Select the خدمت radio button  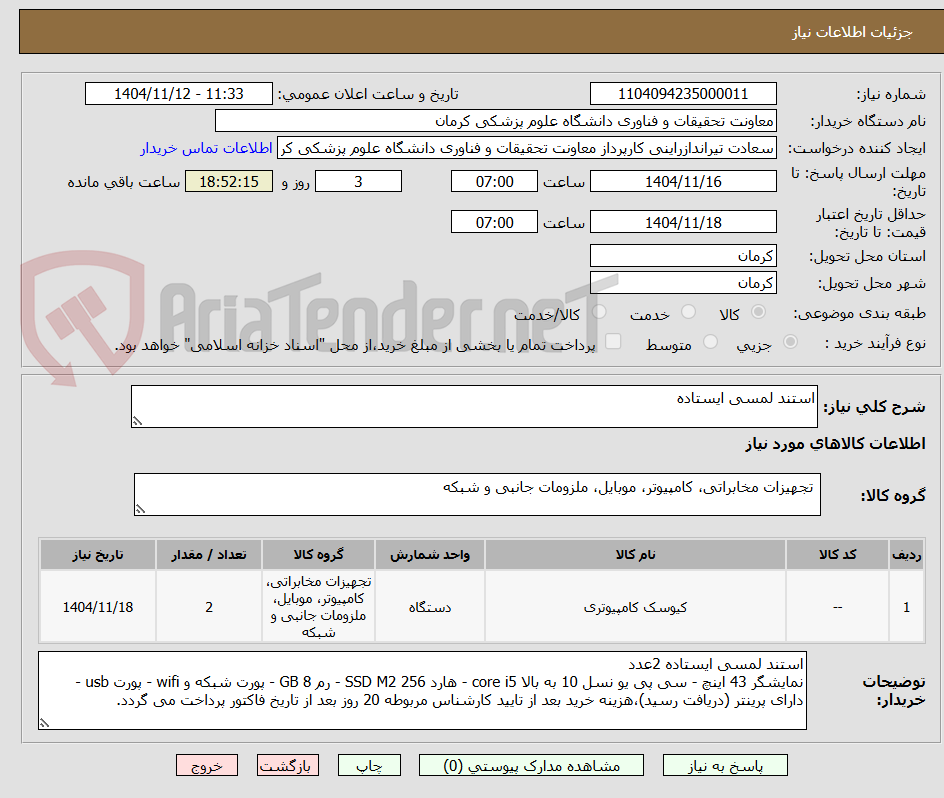coord(688,312)
